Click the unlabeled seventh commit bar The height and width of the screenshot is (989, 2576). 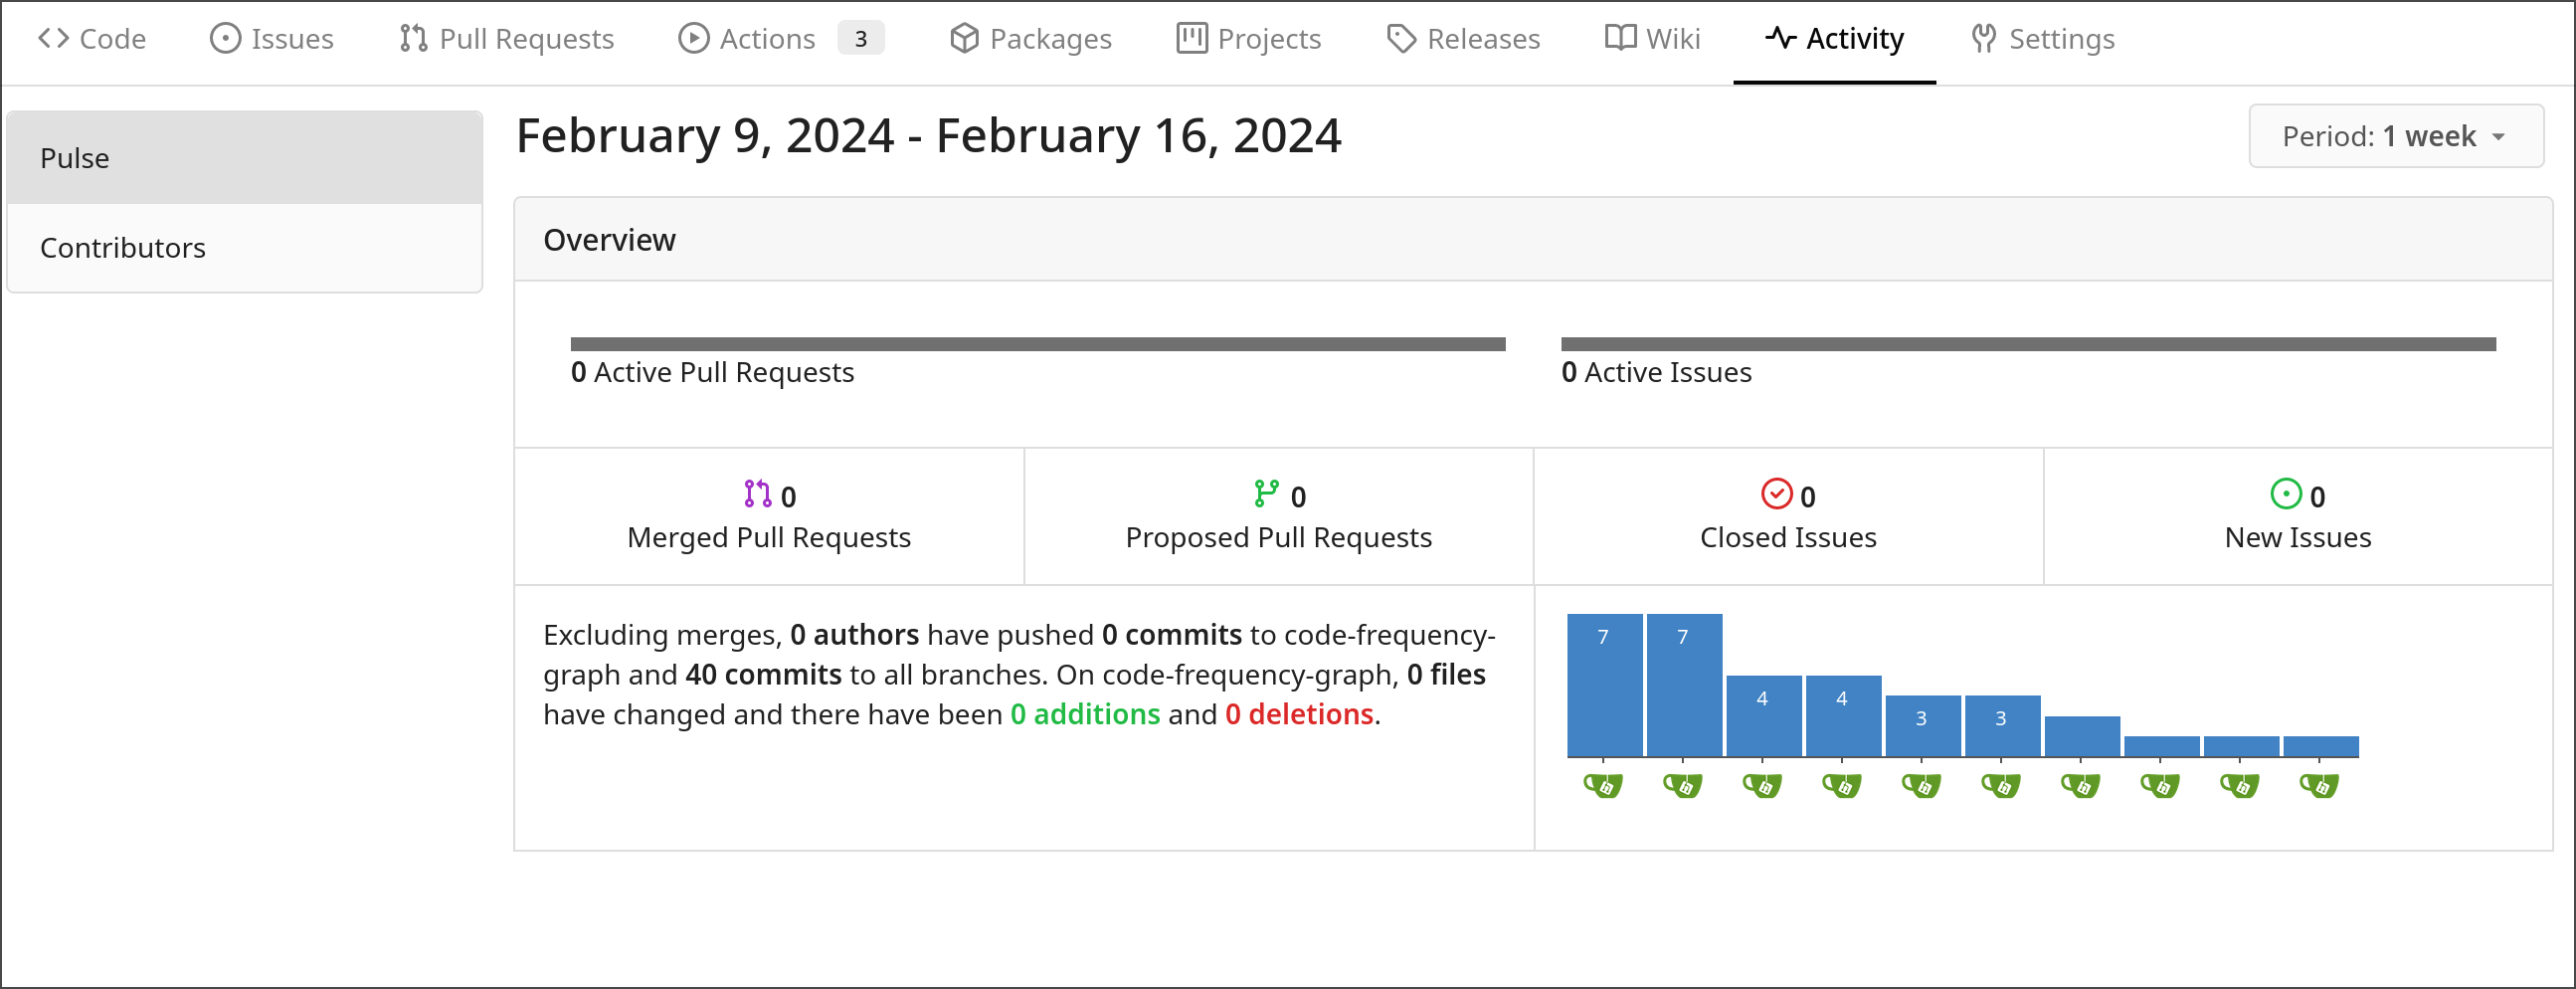click(x=2082, y=737)
